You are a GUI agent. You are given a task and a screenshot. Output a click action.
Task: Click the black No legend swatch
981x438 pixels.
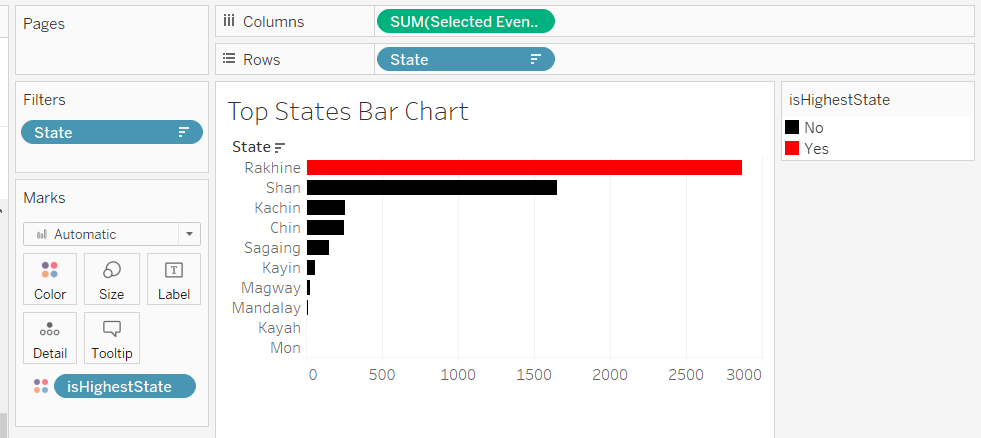tap(792, 127)
